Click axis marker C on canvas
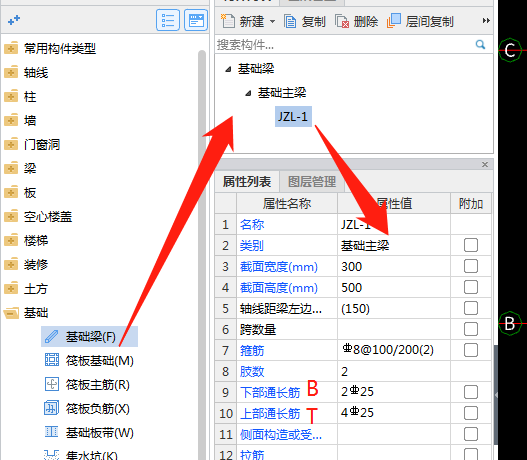 tap(510, 50)
